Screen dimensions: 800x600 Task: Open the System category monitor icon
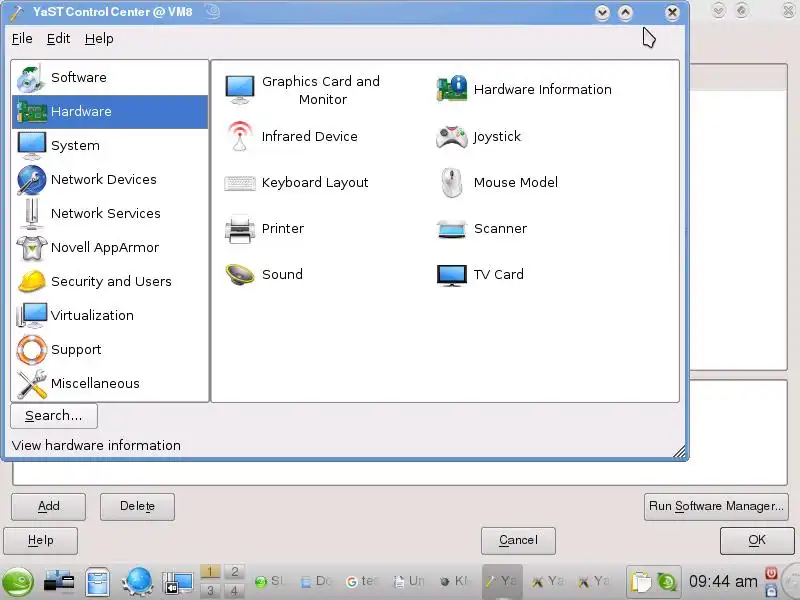(x=31, y=145)
